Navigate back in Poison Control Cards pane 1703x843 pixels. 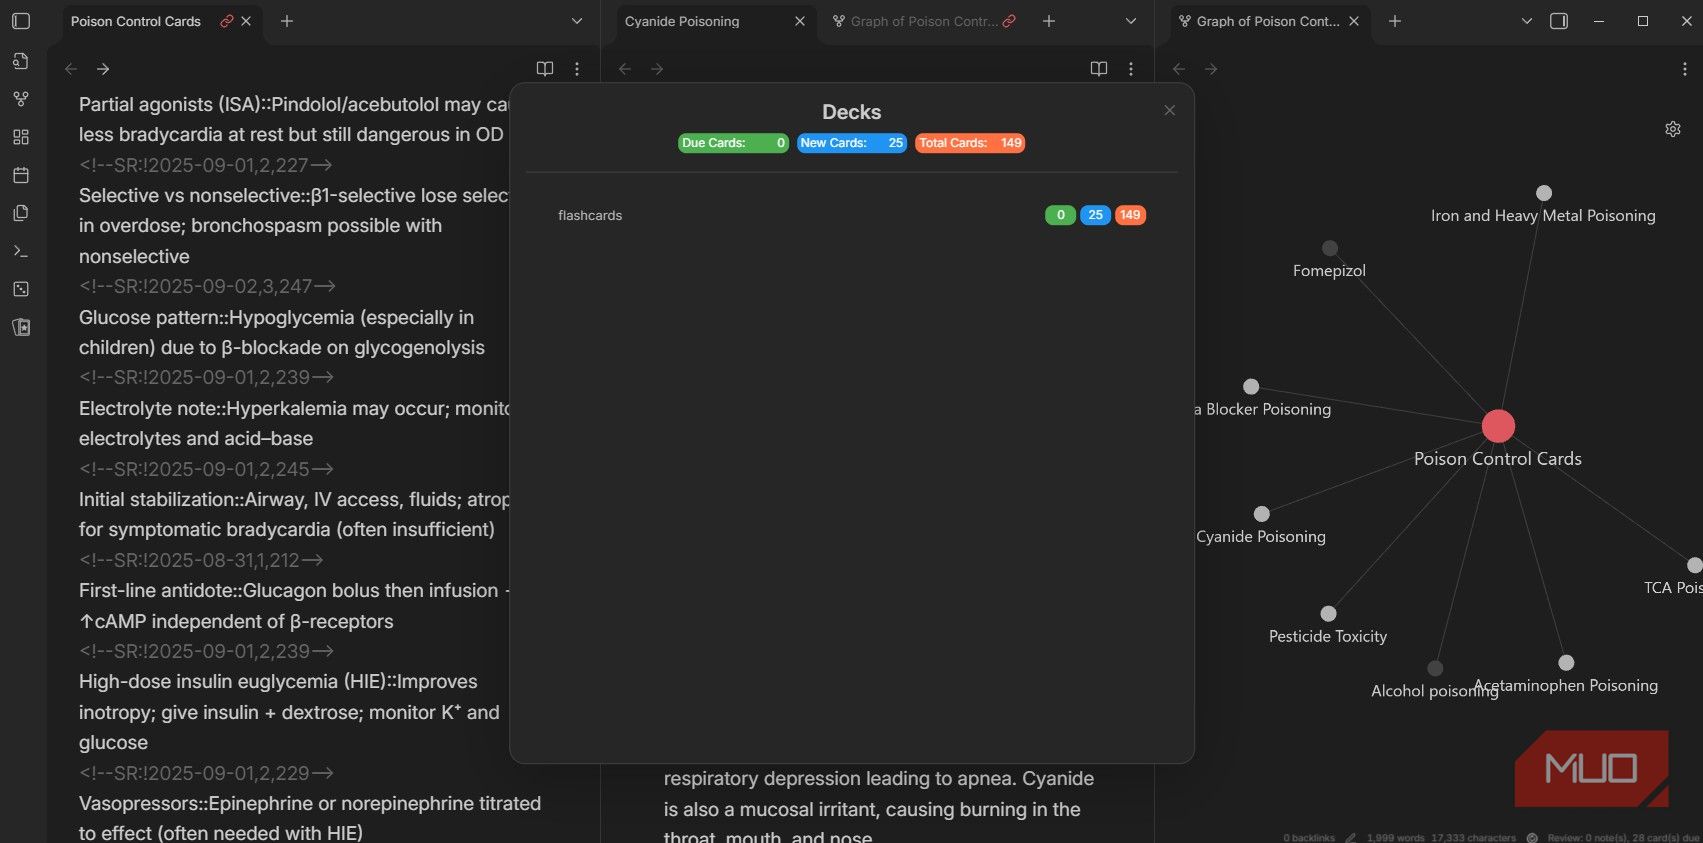click(71, 69)
